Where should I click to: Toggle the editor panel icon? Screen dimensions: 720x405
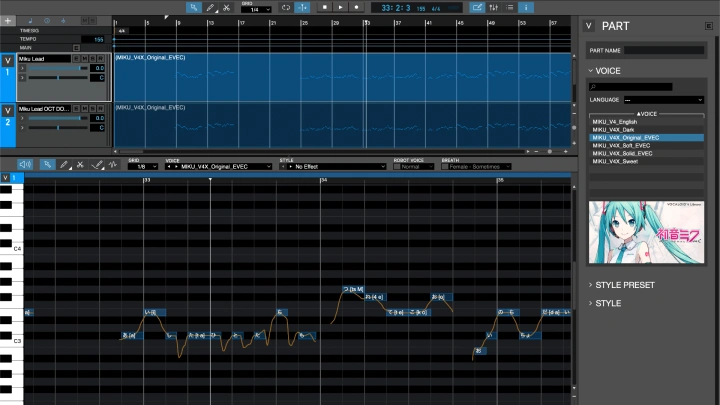coord(477,7)
